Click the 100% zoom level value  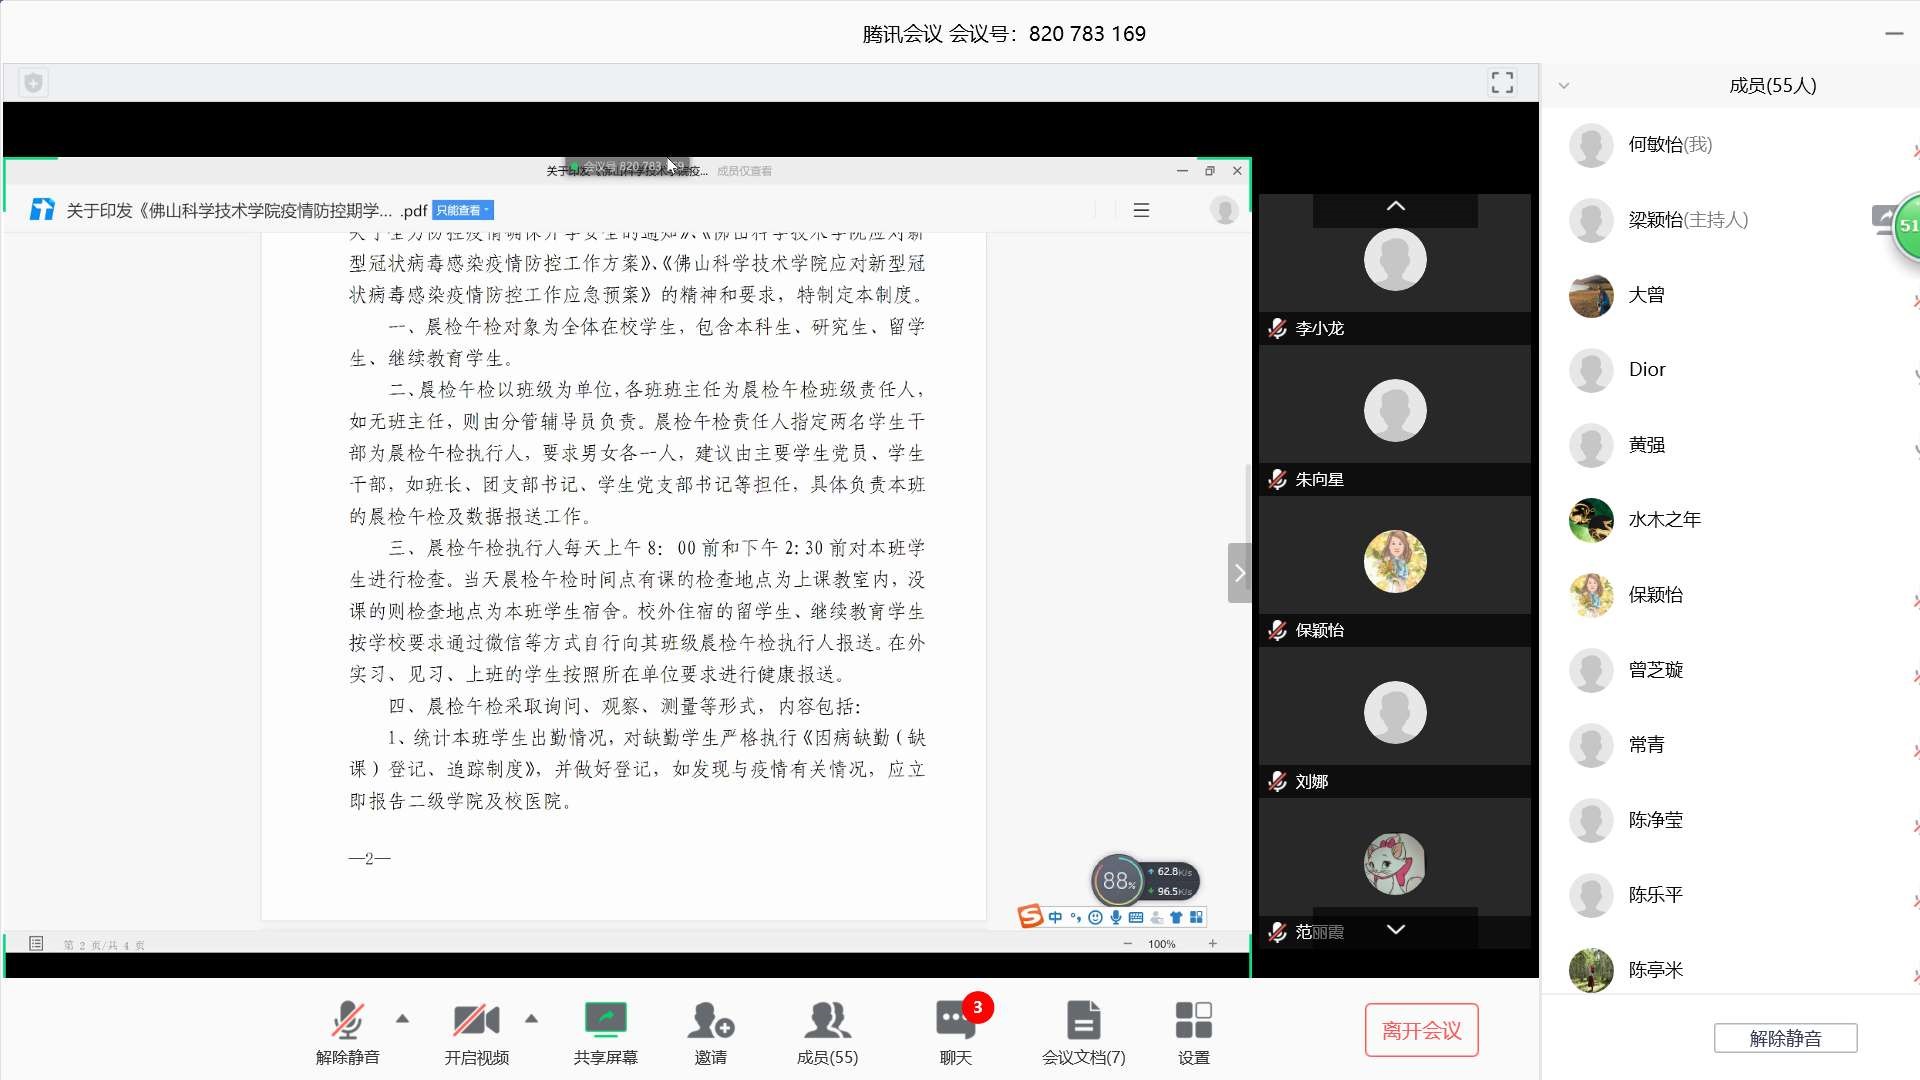[1162, 944]
